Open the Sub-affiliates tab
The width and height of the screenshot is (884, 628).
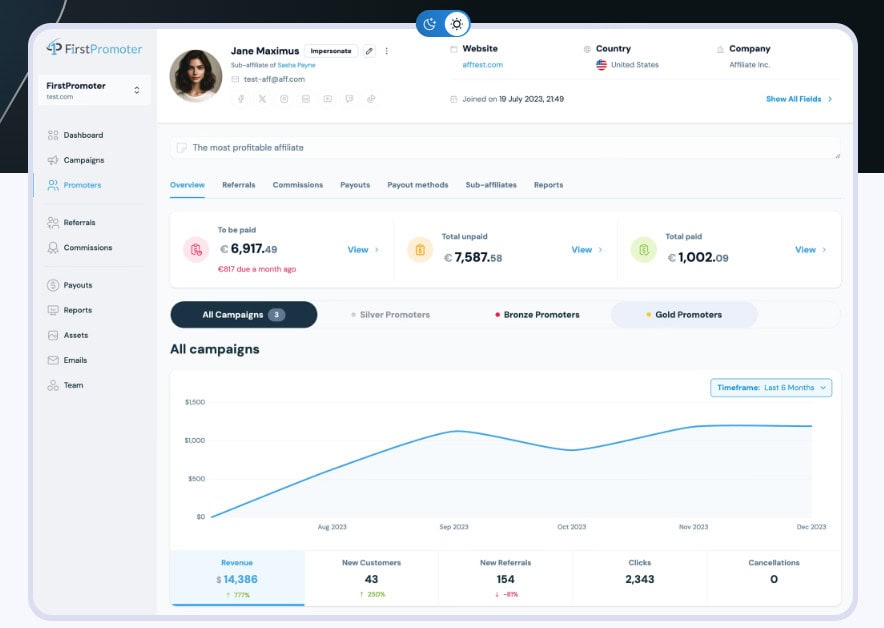[x=491, y=185]
